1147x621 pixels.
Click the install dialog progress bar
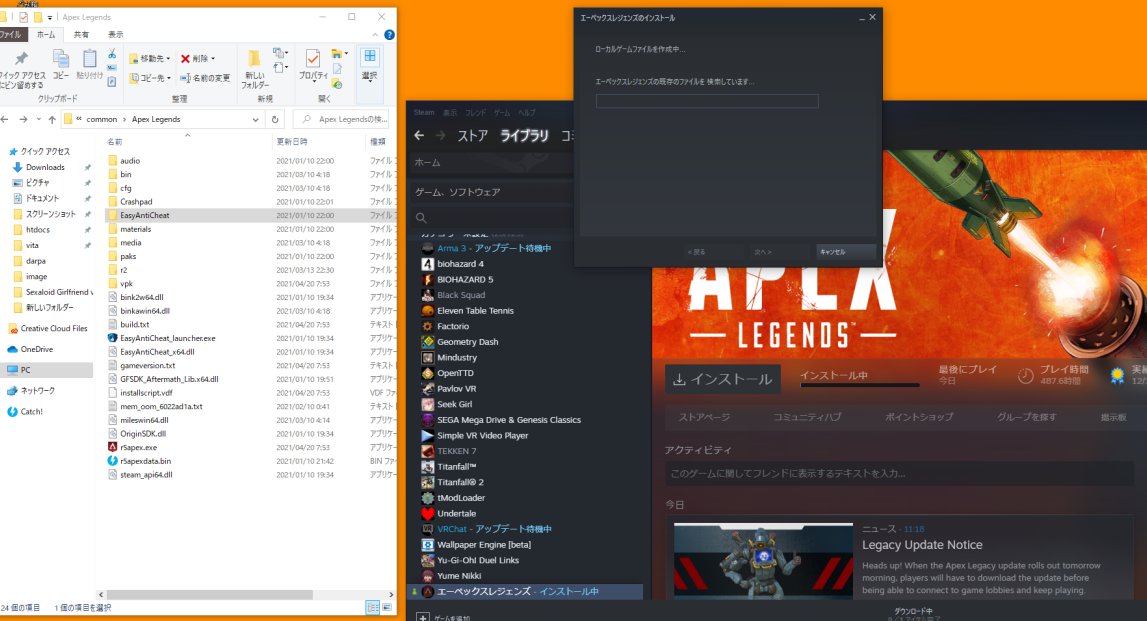tap(707, 101)
